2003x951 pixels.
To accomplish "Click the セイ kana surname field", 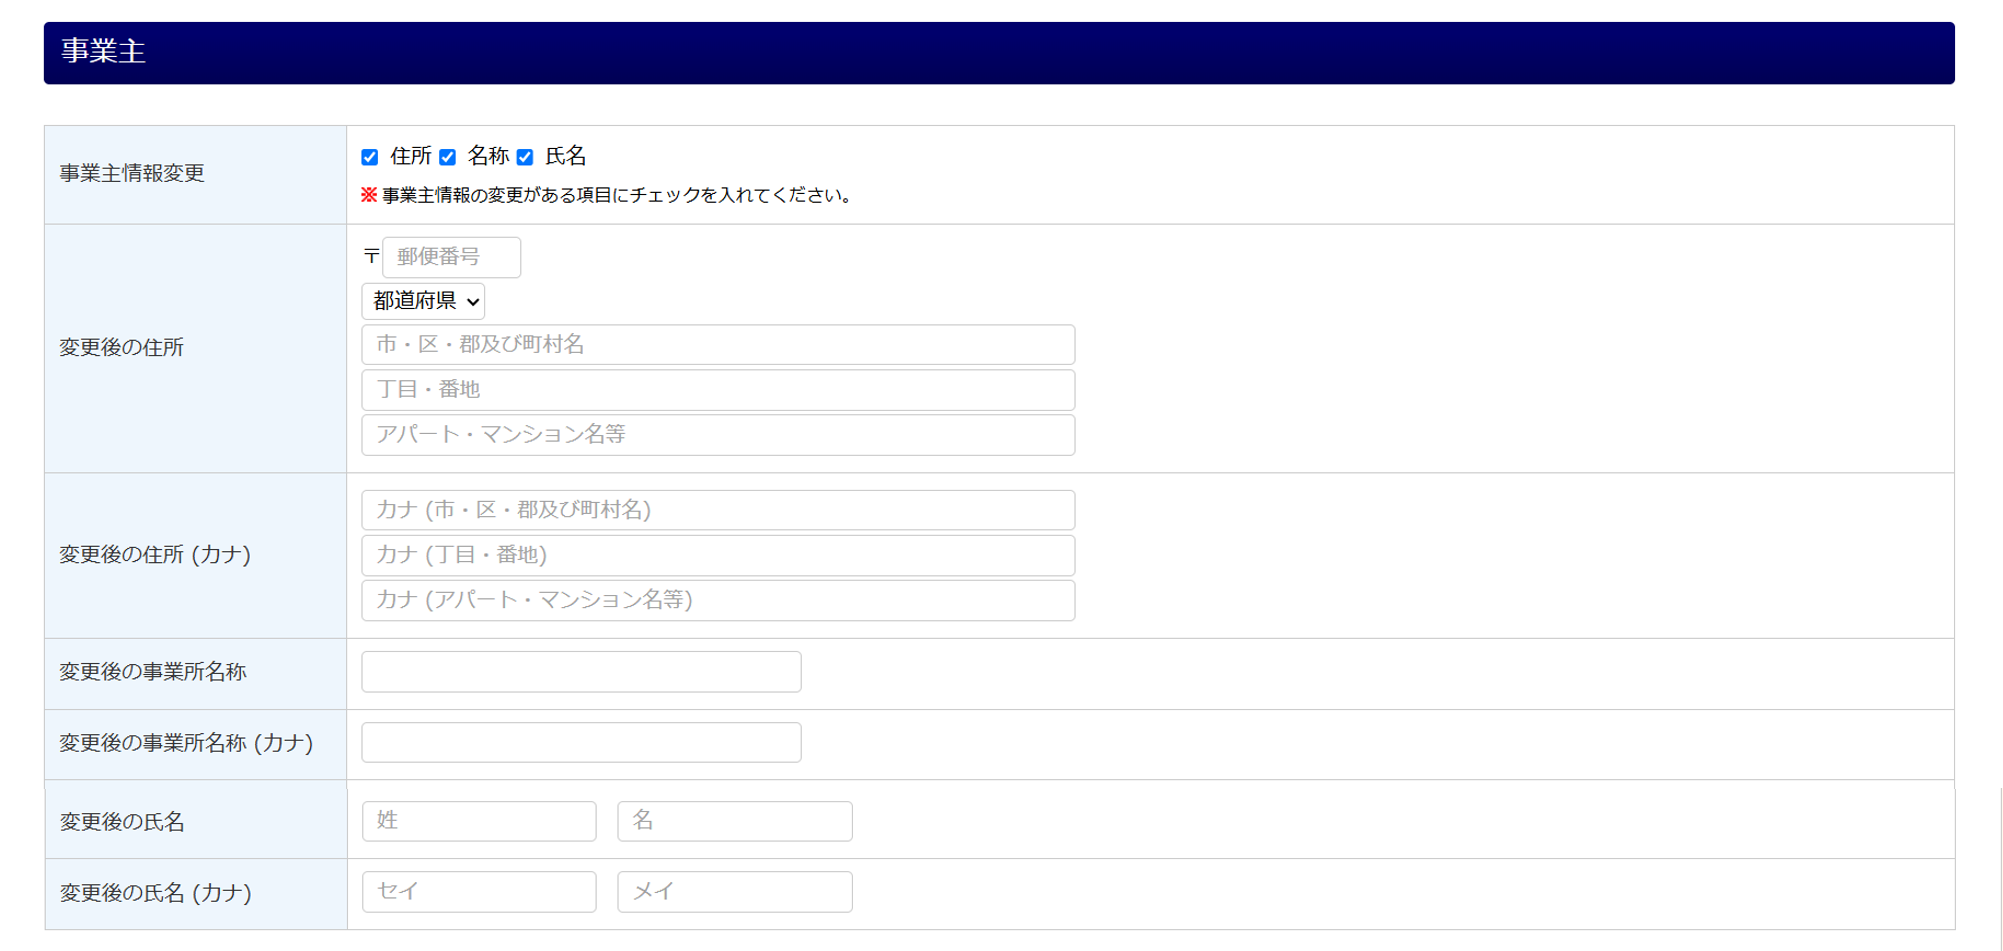I will (x=479, y=891).
